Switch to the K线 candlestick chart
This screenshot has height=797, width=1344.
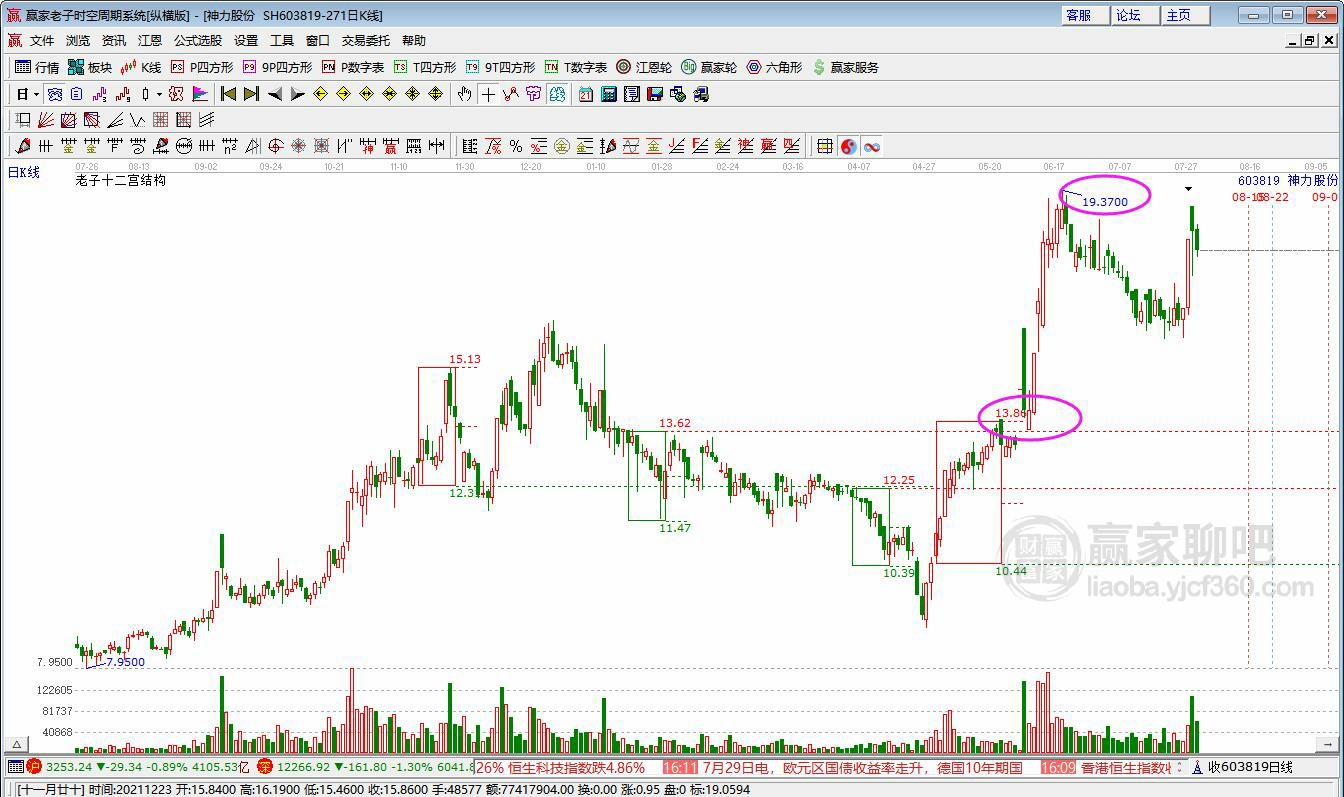[x=141, y=67]
